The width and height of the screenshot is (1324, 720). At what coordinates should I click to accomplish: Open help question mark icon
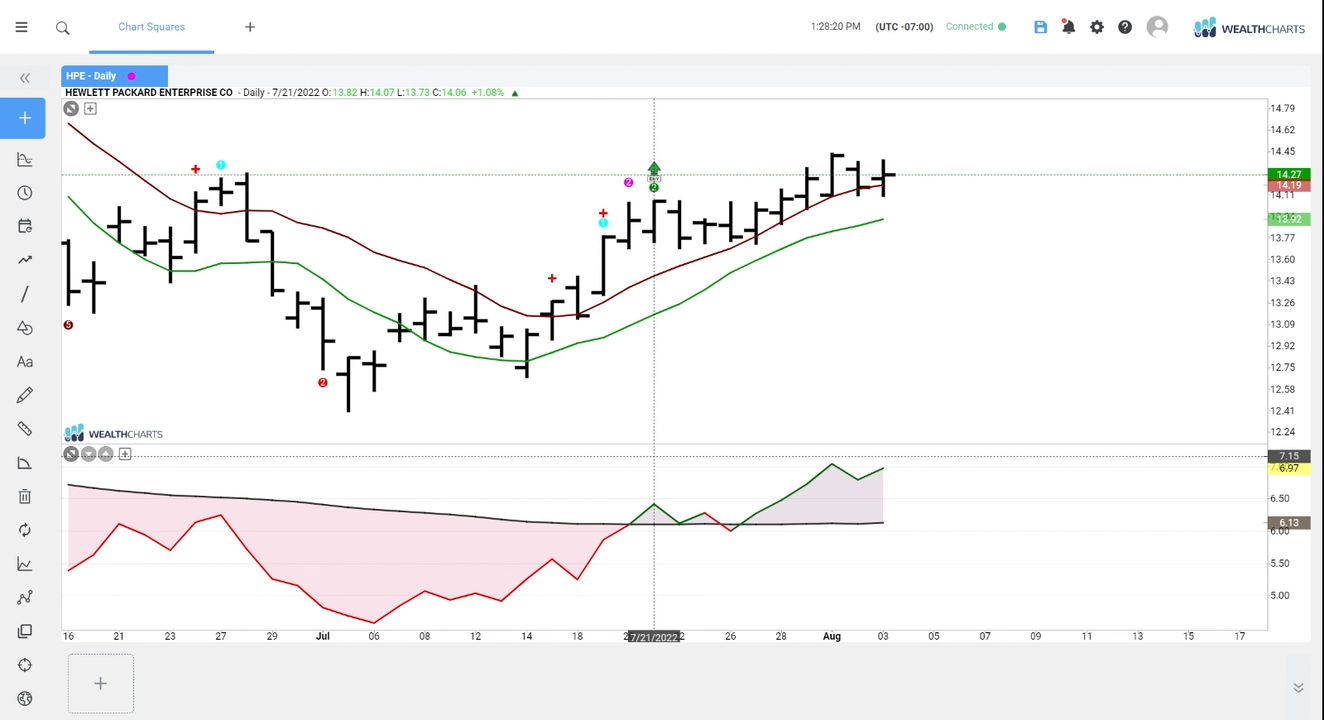[1125, 27]
